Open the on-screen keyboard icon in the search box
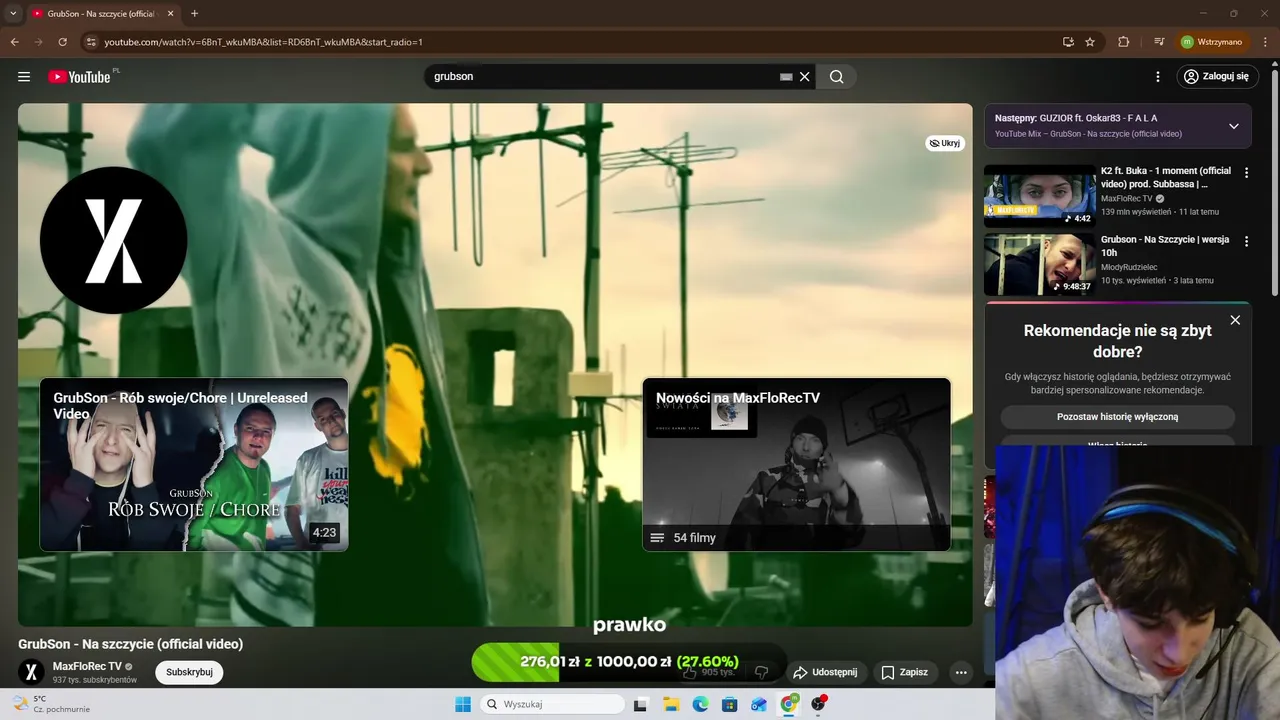 pos(786,76)
